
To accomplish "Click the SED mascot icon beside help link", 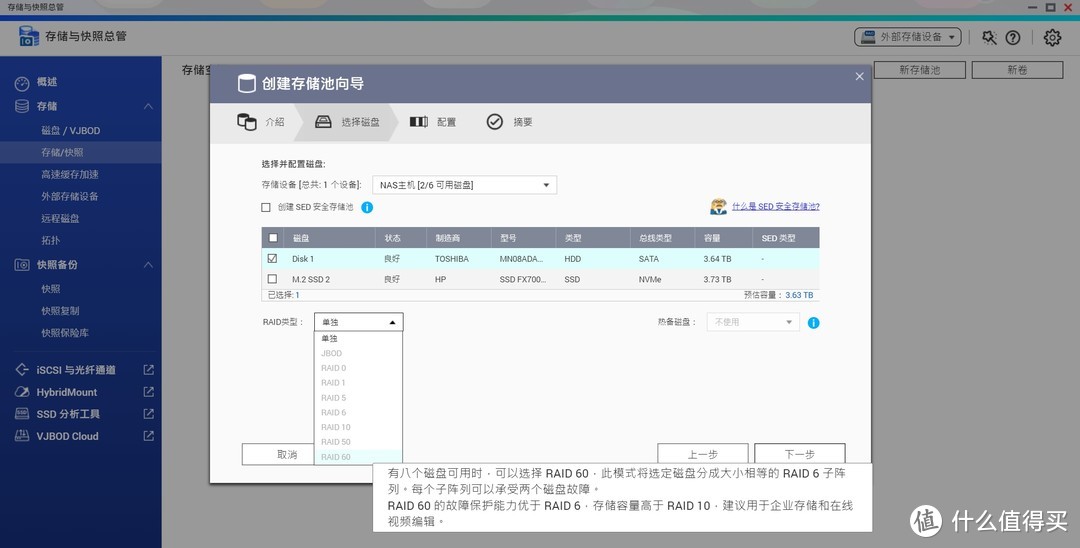I will pos(718,207).
